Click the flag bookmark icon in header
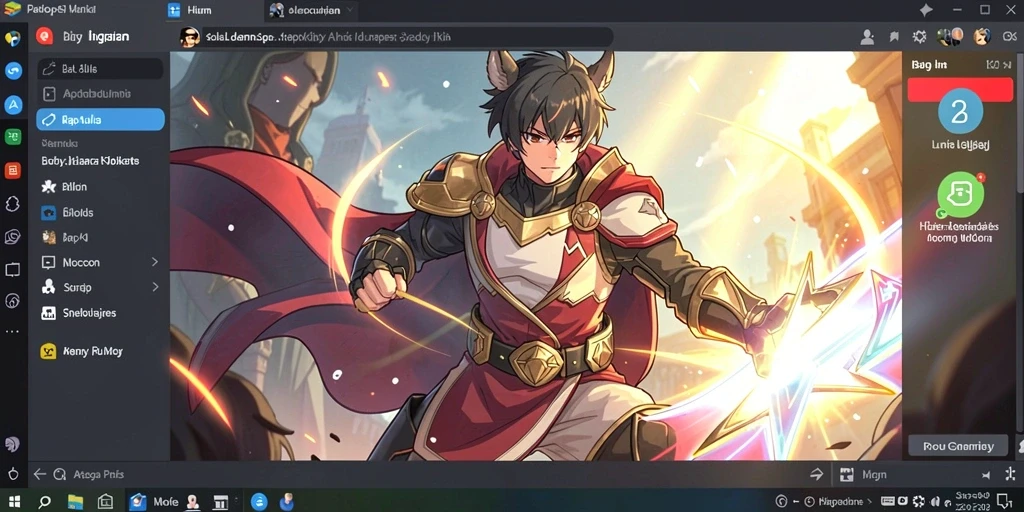Viewport: 1024px width, 512px height. tap(893, 37)
